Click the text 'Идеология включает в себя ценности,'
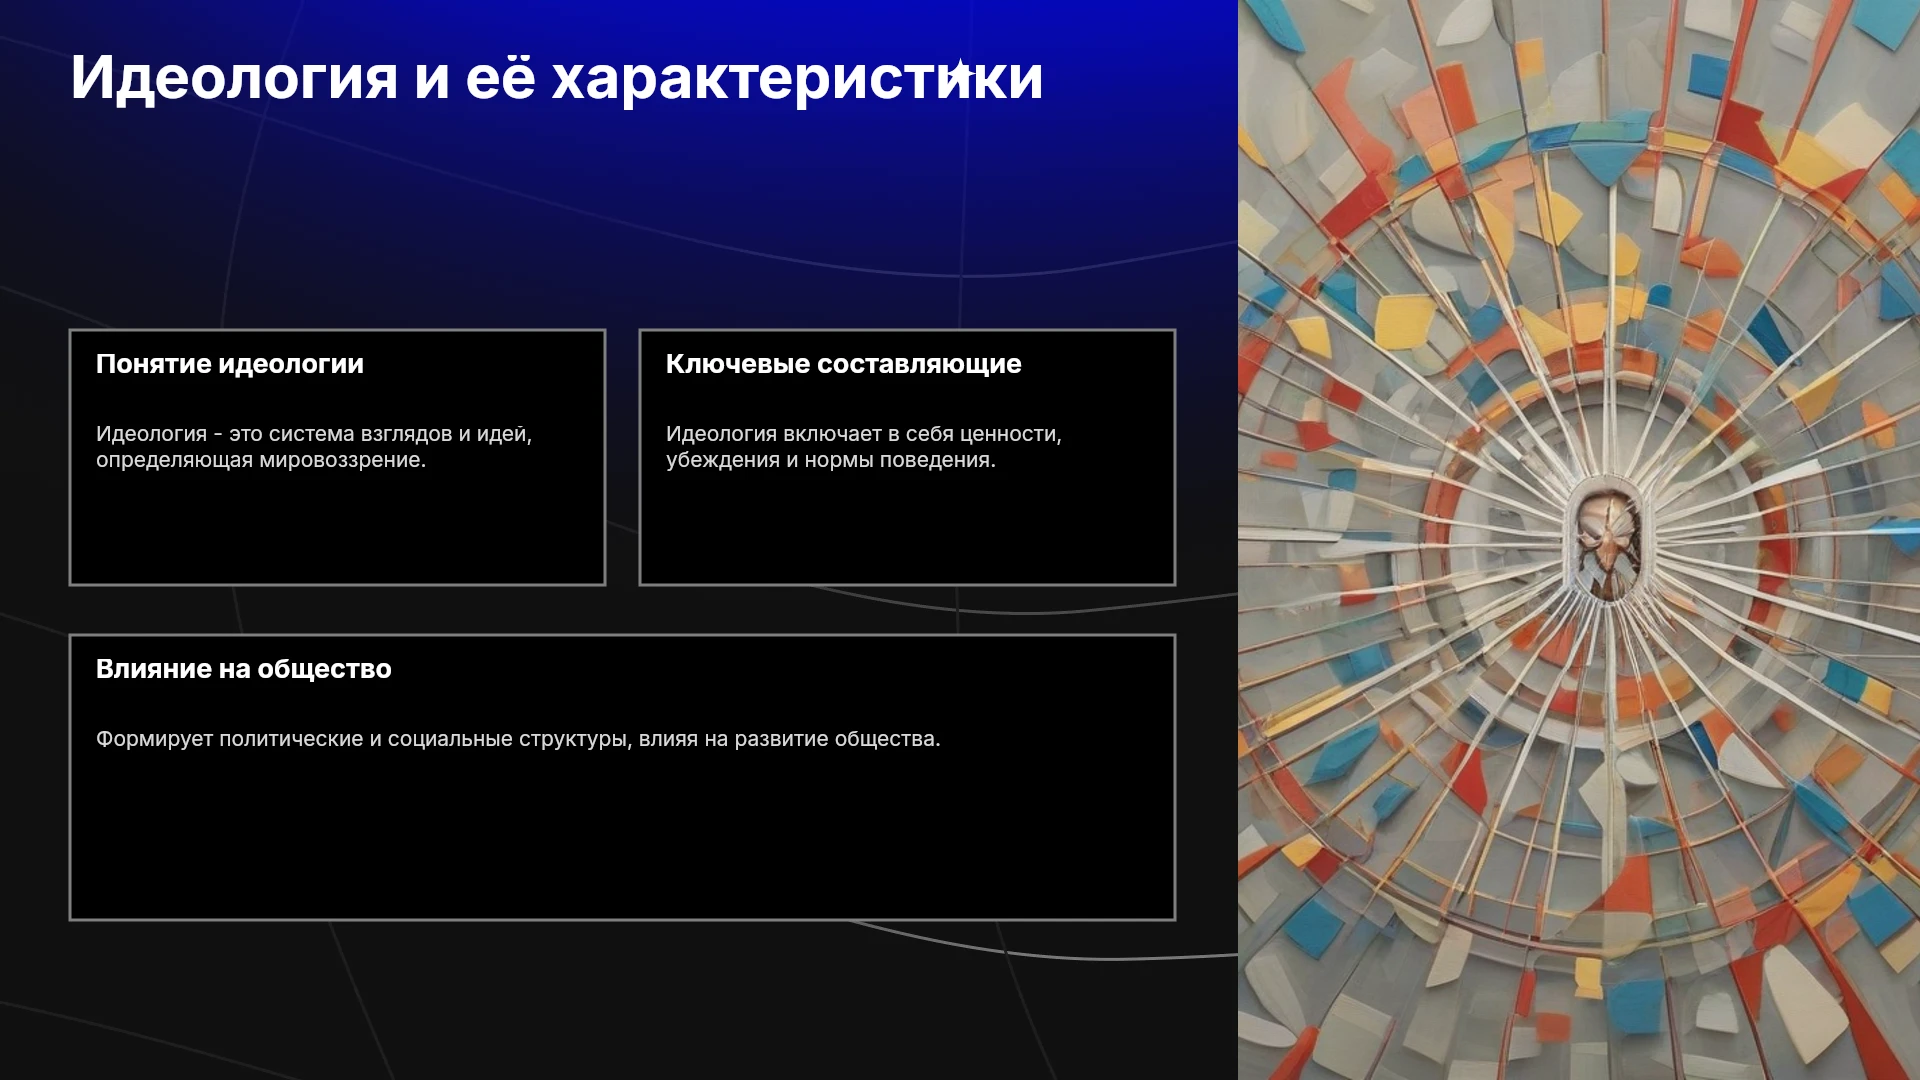1920x1080 pixels. click(x=864, y=434)
